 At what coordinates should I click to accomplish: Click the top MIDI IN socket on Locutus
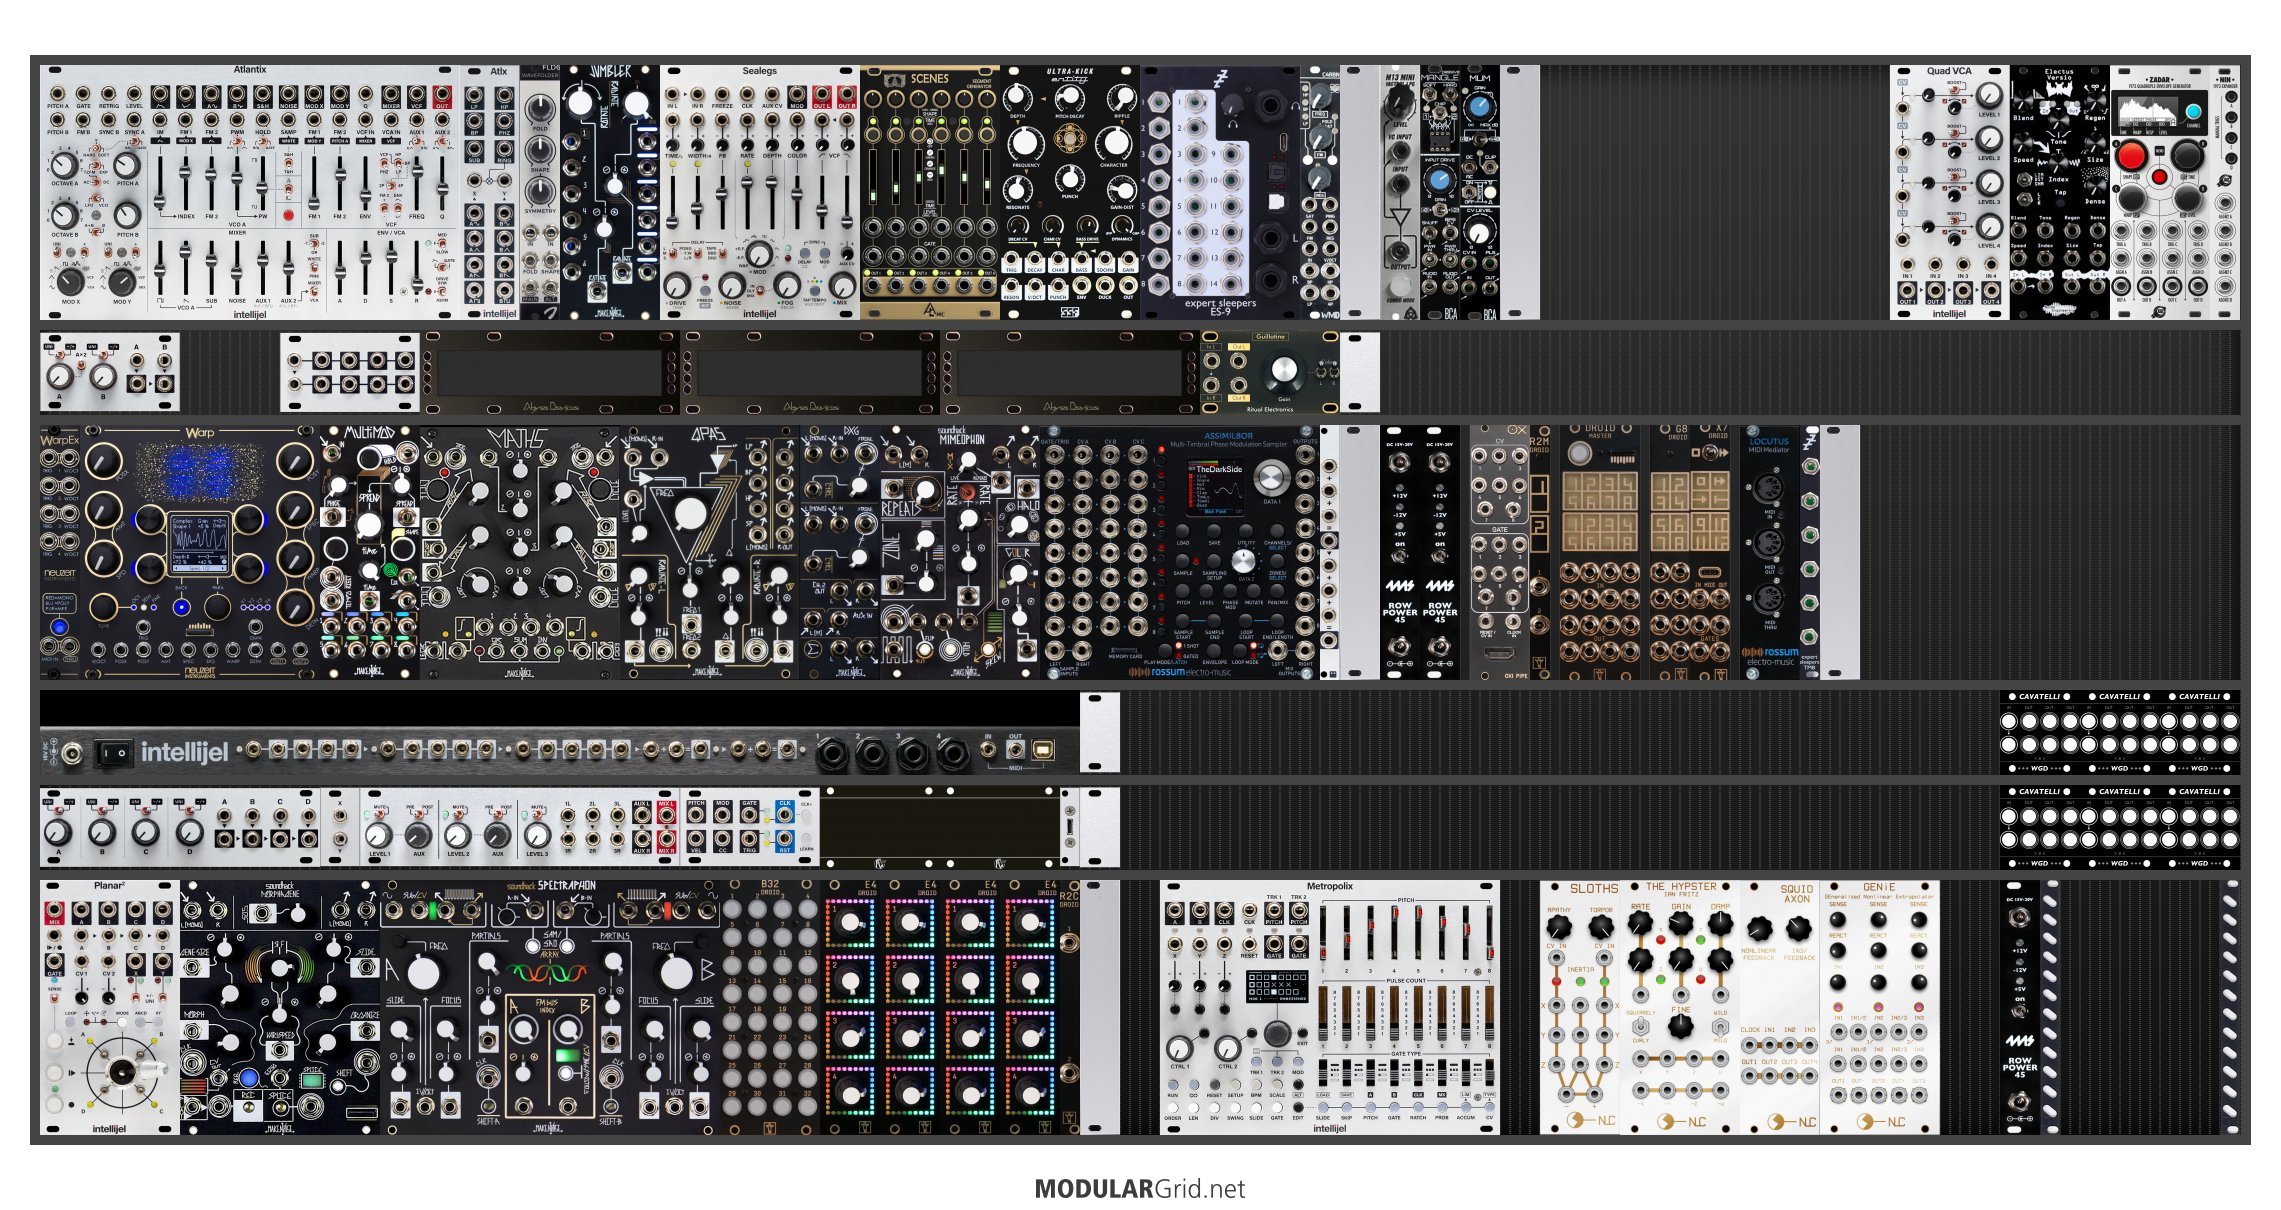tap(1769, 490)
